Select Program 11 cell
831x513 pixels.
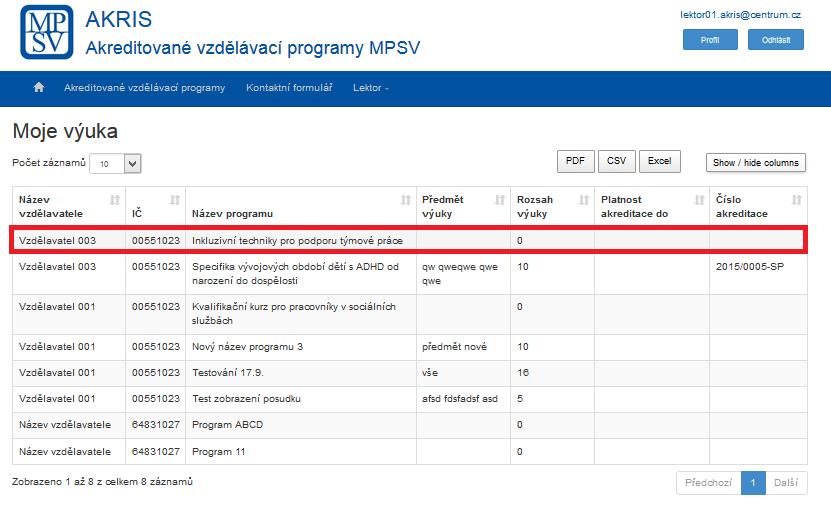[300, 452]
